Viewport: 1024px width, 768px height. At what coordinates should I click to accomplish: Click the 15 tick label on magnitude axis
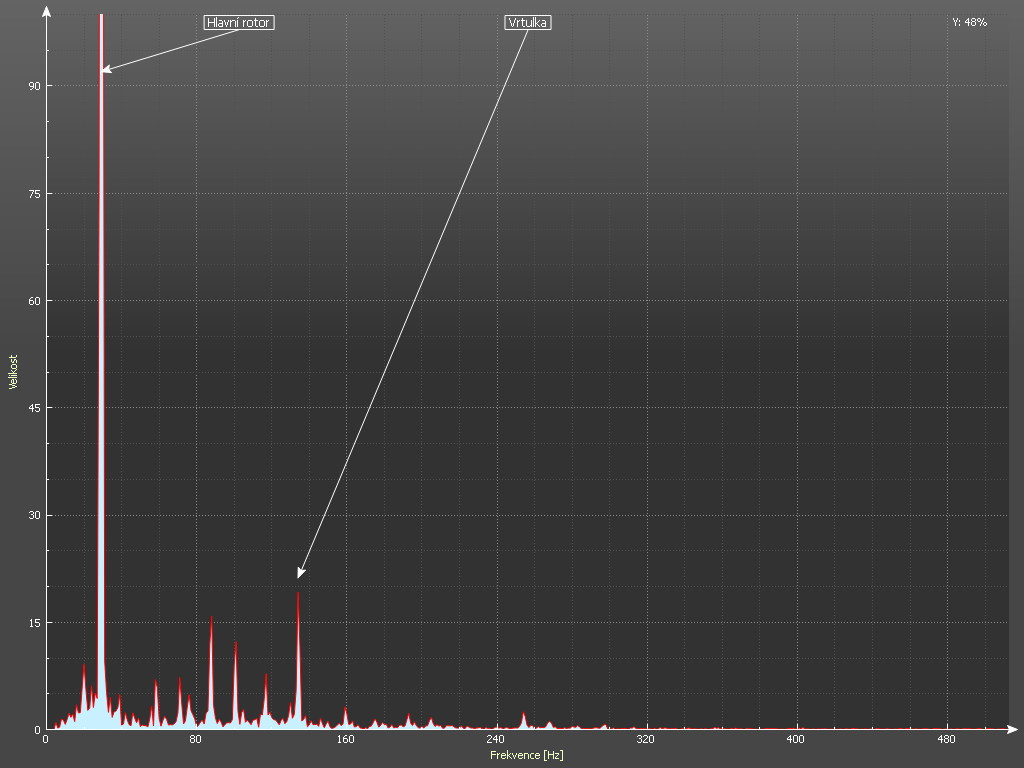33,622
